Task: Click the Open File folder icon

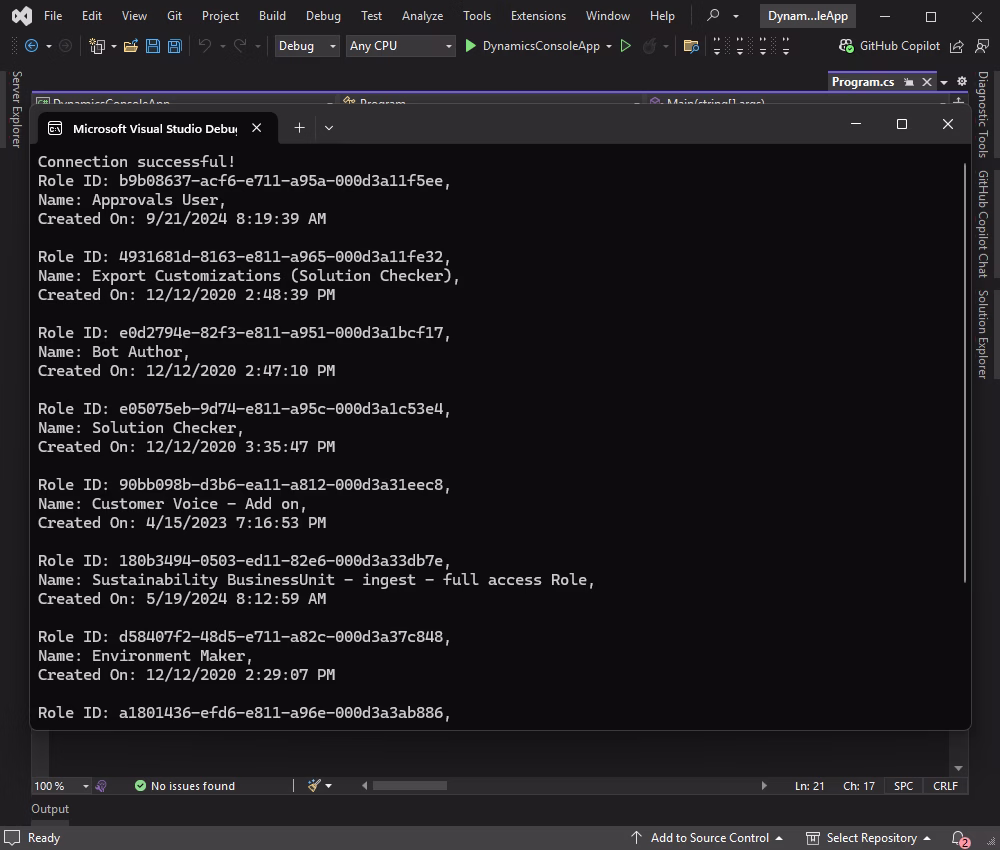Action: click(x=131, y=46)
